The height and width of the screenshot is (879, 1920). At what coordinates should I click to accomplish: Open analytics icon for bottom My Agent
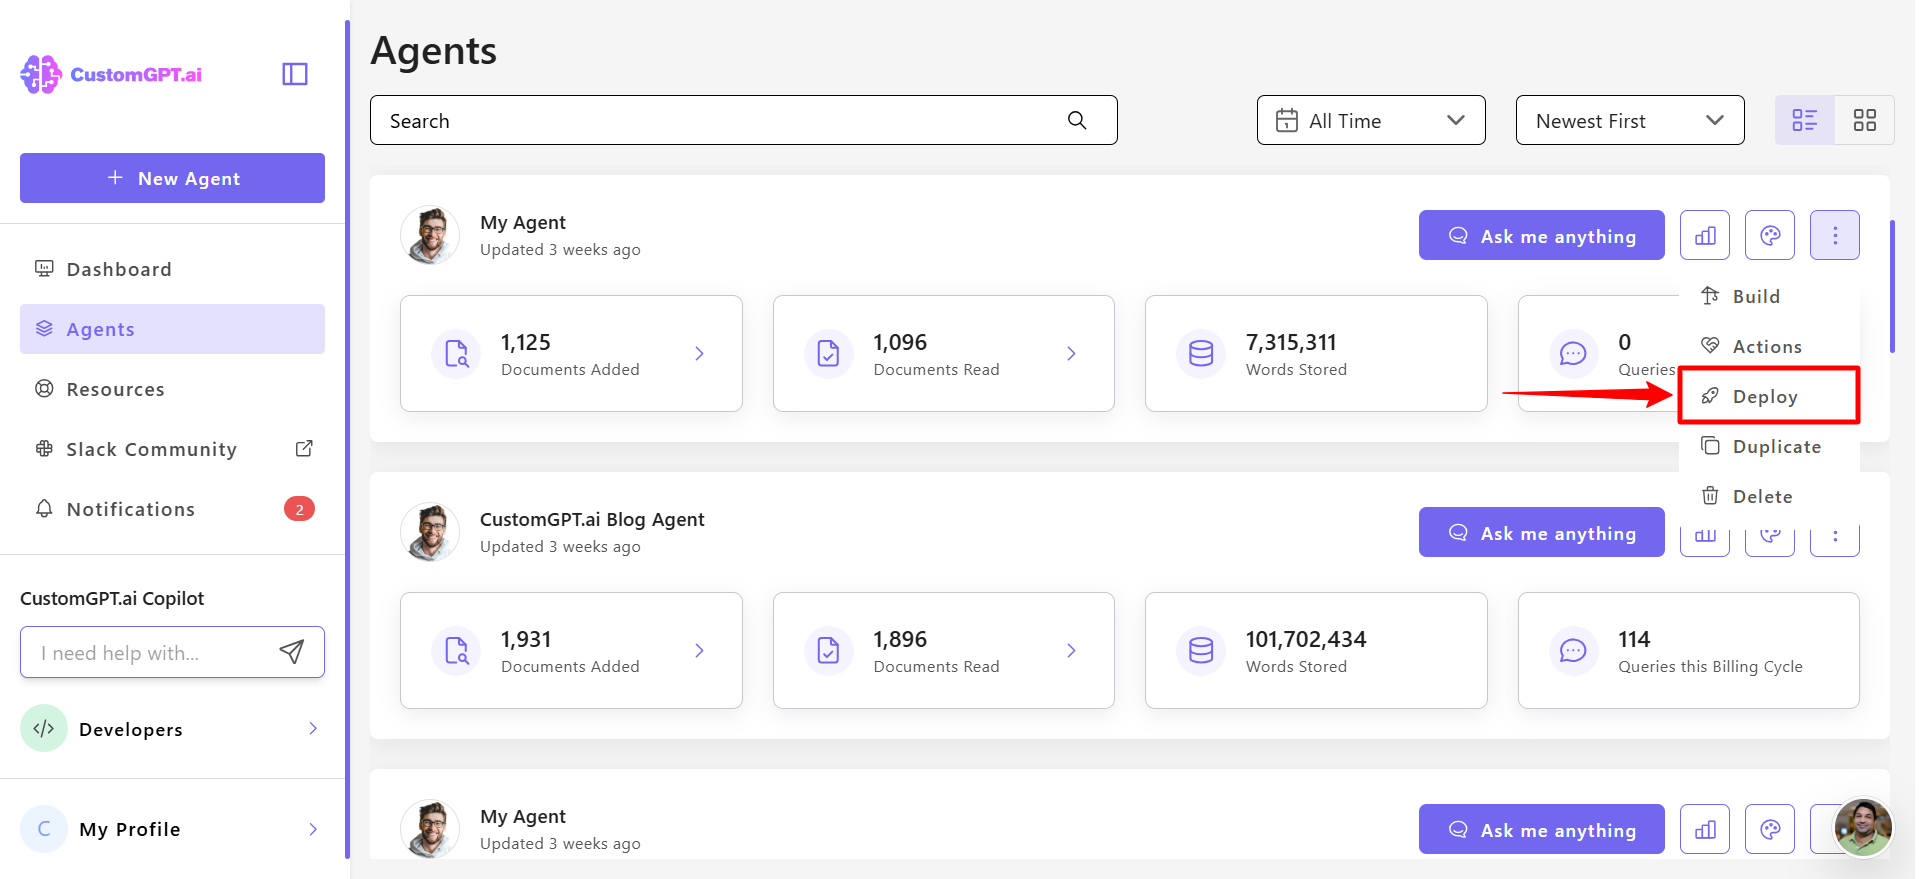[x=1705, y=829]
